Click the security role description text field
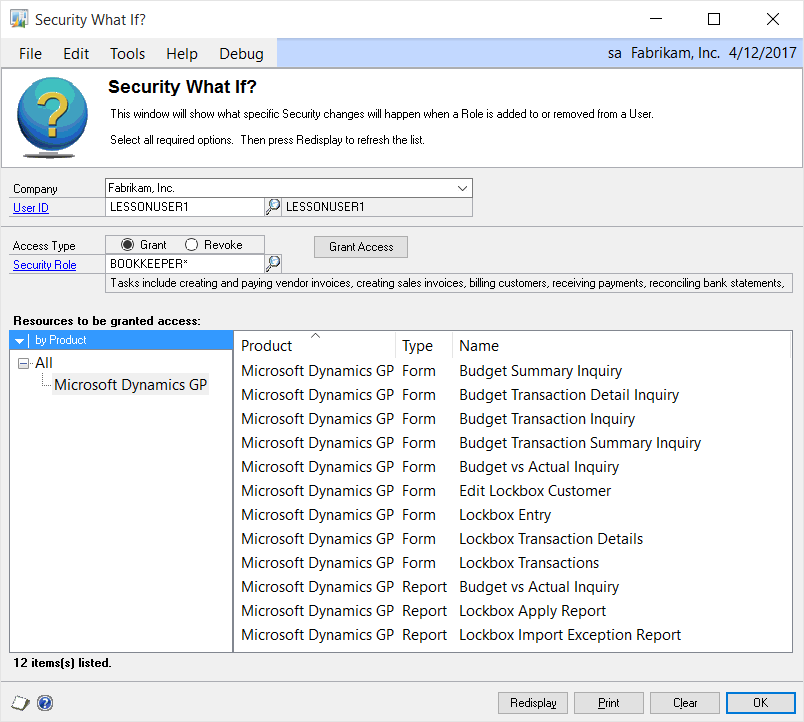The height and width of the screenshot is (722, 804). [449, 283]
